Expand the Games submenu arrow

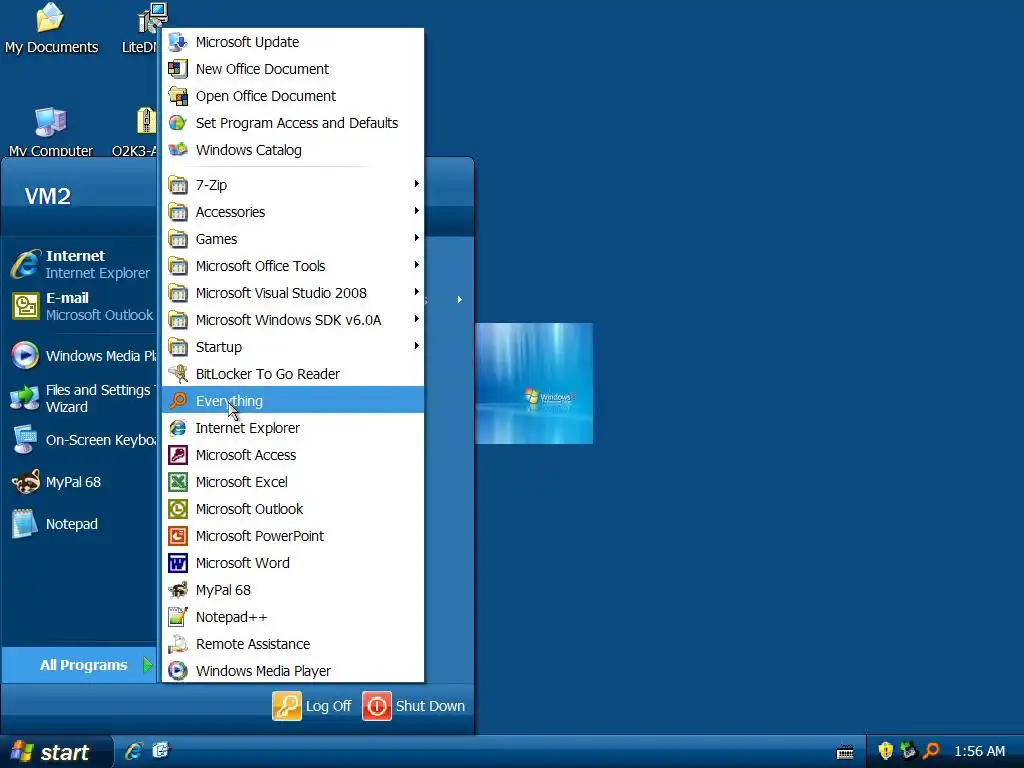tap(416, 238)
